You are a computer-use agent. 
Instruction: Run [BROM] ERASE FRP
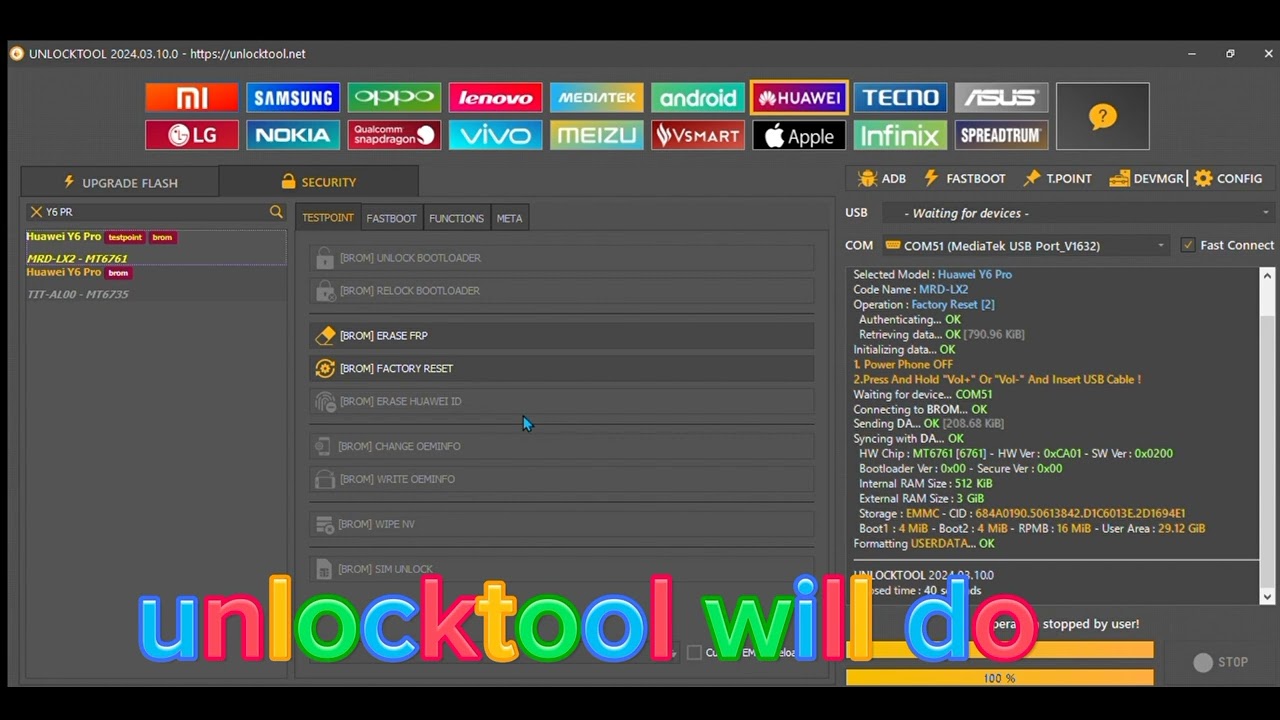(561, 336)
